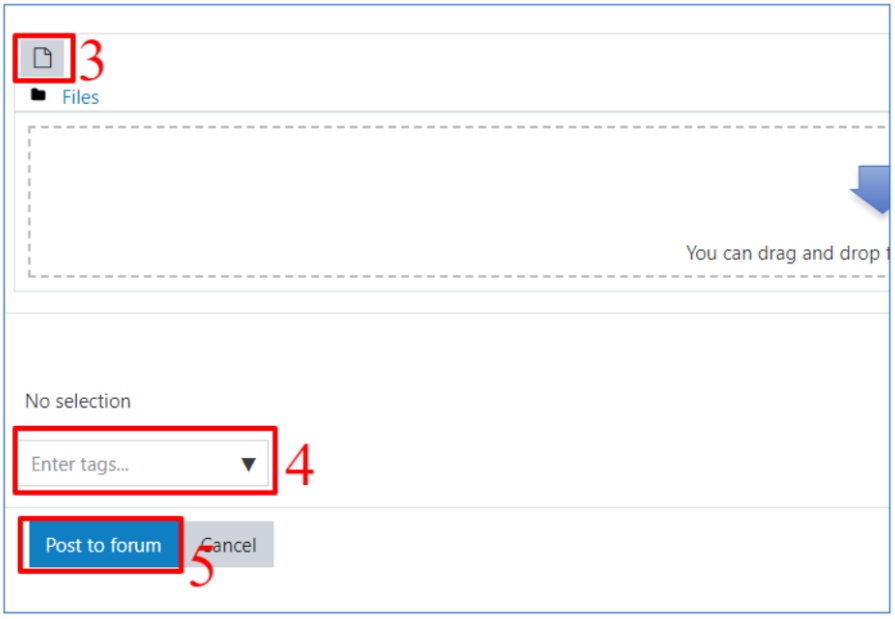Expand the tags dropdown arrow
Screen dimensions: 895x619
coord(249,464)
